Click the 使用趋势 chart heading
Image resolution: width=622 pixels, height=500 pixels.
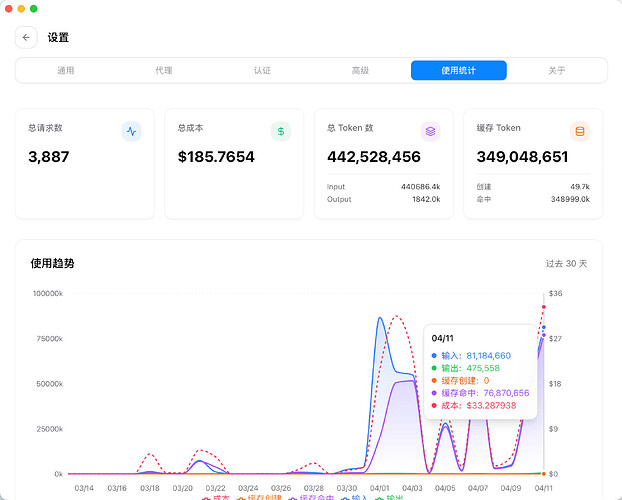(x=52, y=263)
